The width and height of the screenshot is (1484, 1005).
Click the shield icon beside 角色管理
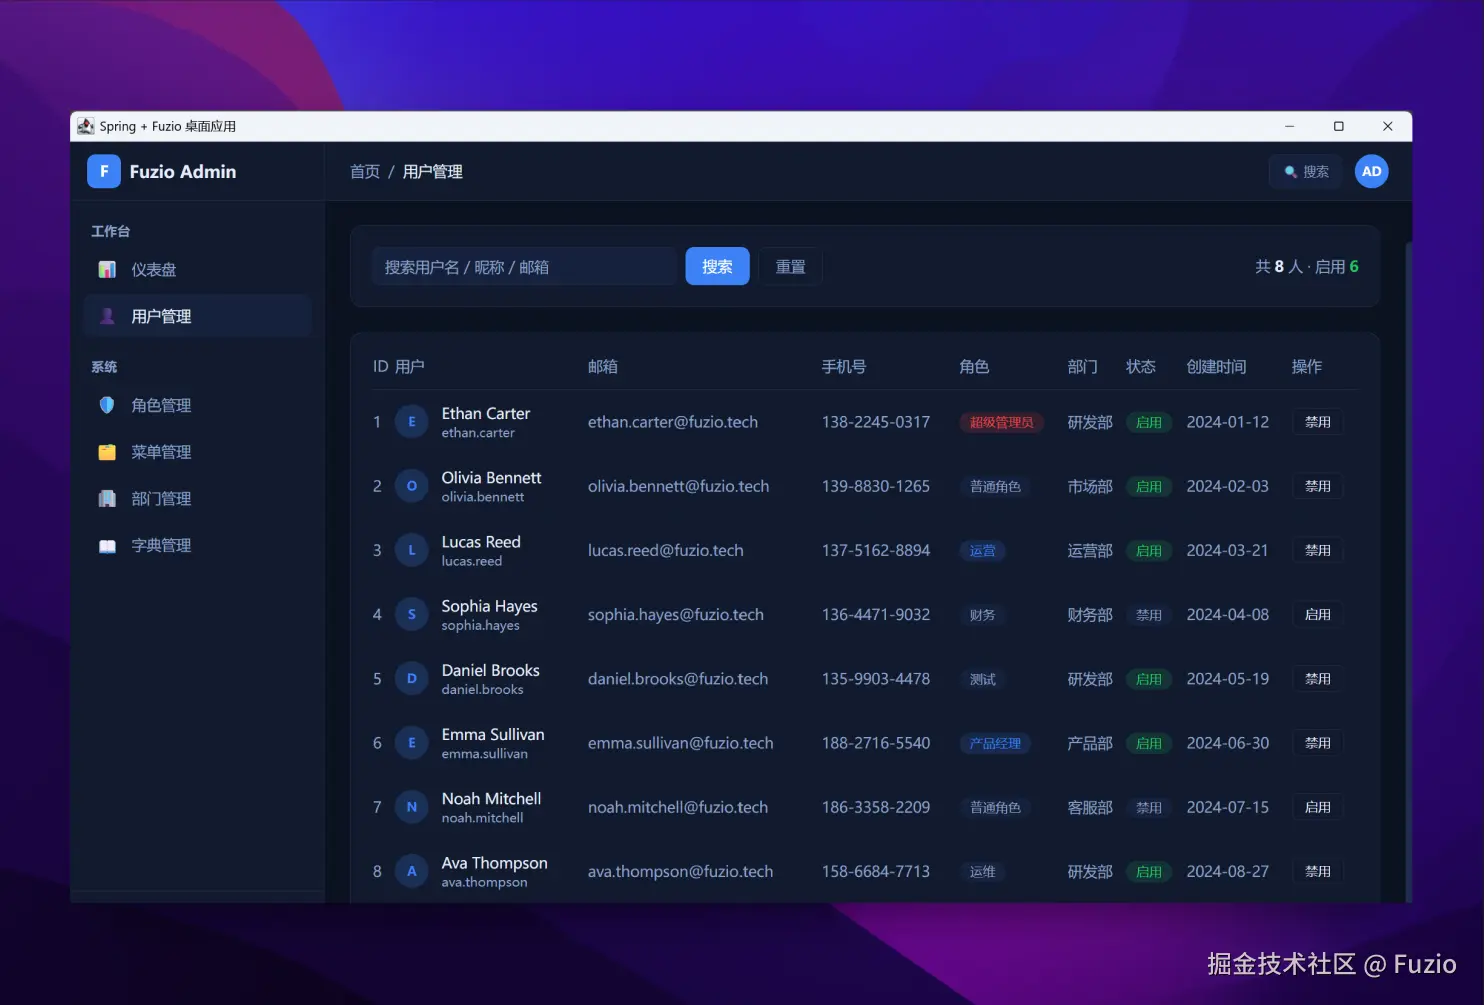[x=107, y=405]
